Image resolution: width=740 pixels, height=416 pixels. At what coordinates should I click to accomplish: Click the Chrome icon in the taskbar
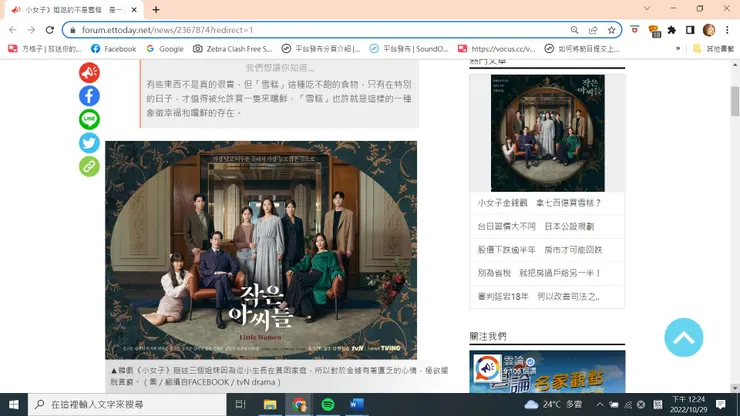pyautogui.click(x=299, y=404)
